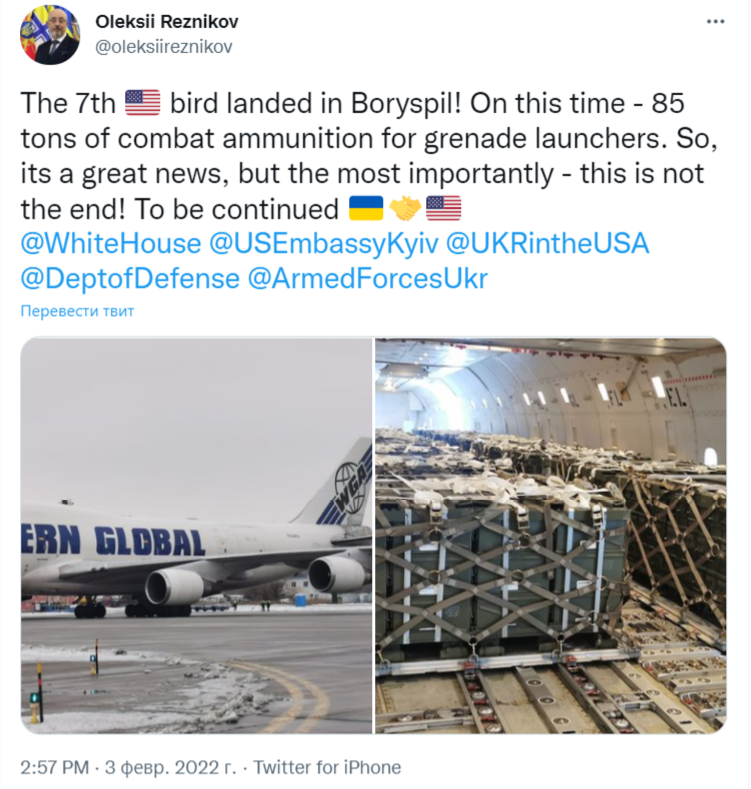Open the Oleksii Reznikov display name

pyautogui.click(x=167, y=22)
